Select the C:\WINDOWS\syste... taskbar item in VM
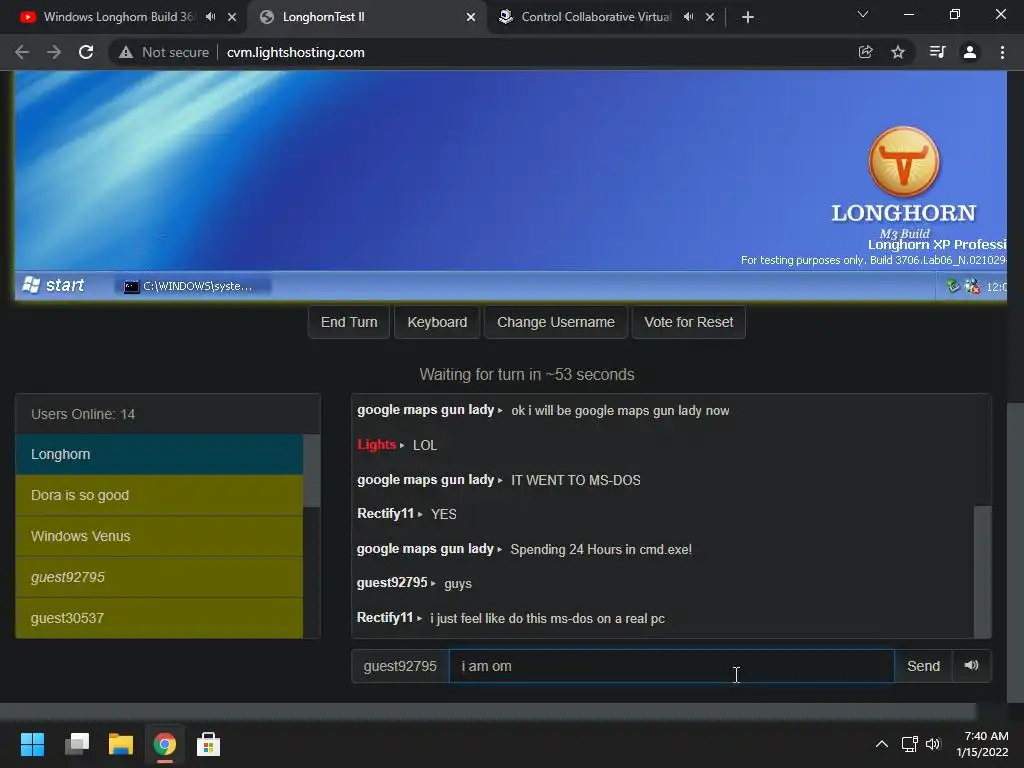The image size is (1024, 768). [193, 286]
